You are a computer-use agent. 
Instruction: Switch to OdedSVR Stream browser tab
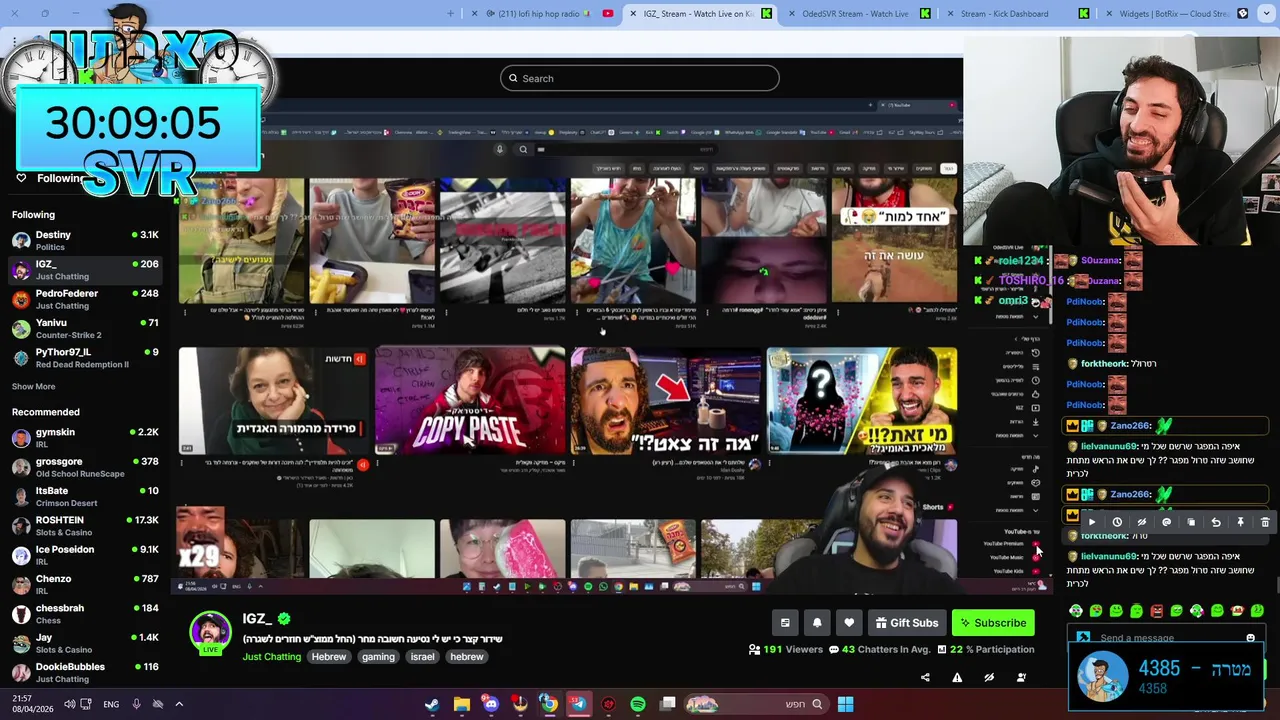tap(858, 14)
